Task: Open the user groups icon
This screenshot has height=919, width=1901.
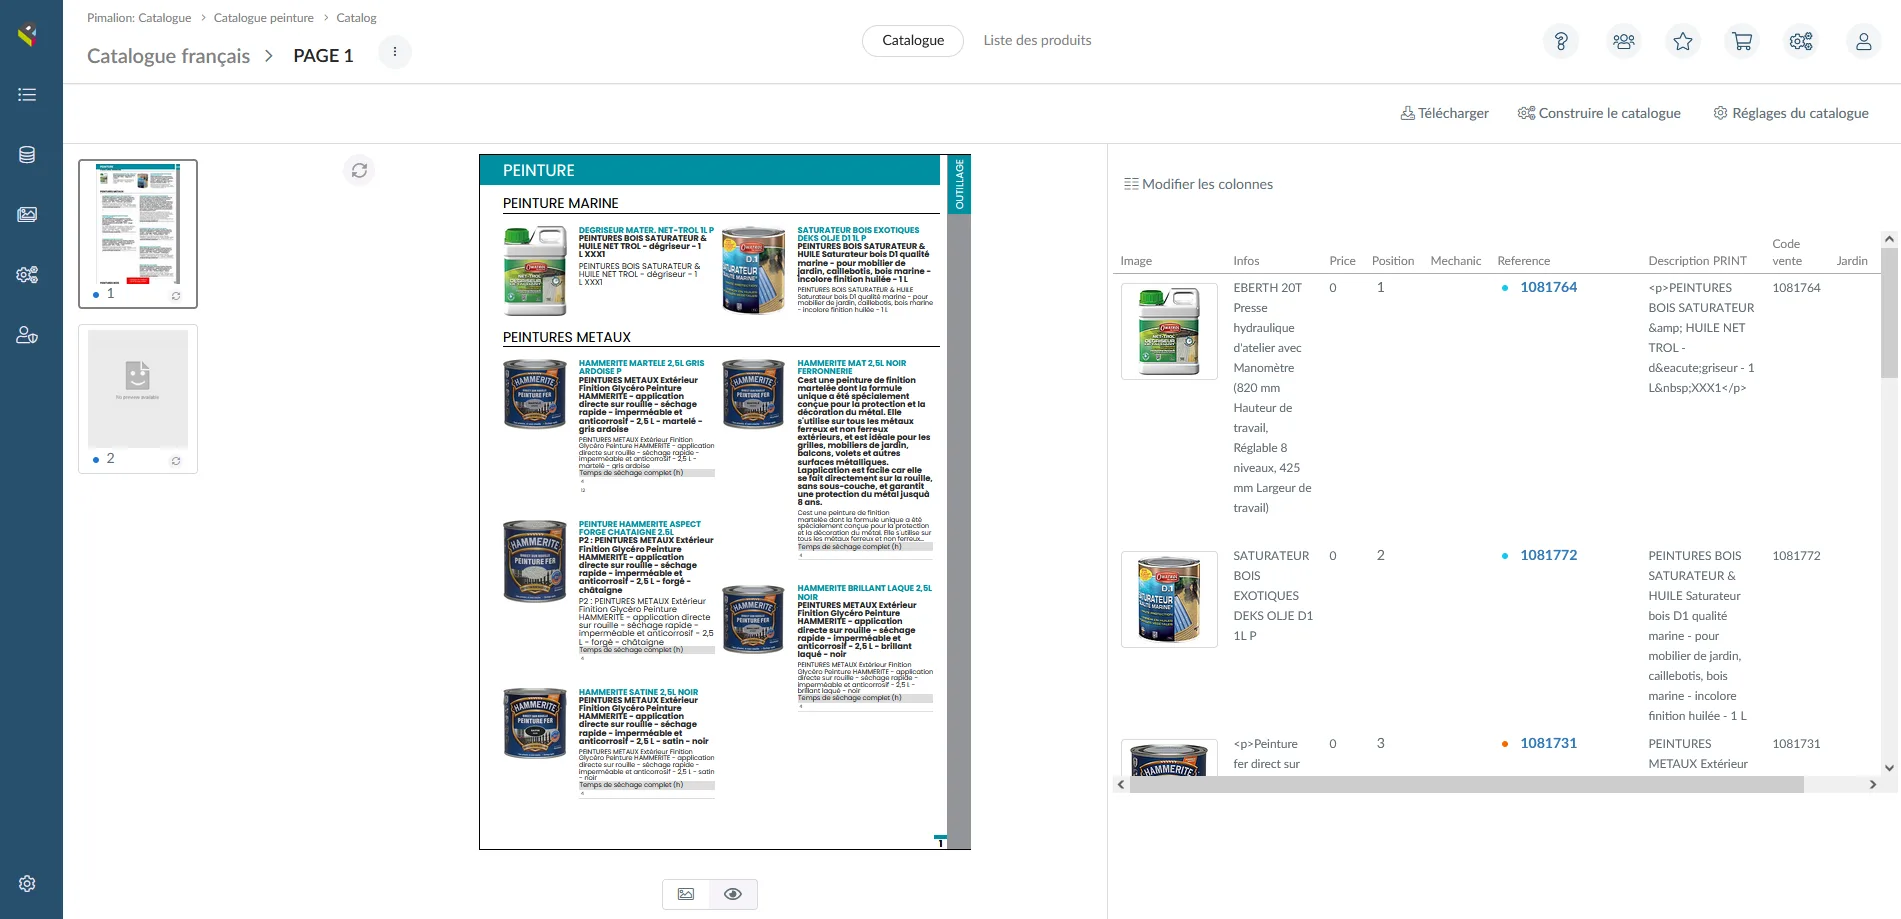Action: 1624,41
